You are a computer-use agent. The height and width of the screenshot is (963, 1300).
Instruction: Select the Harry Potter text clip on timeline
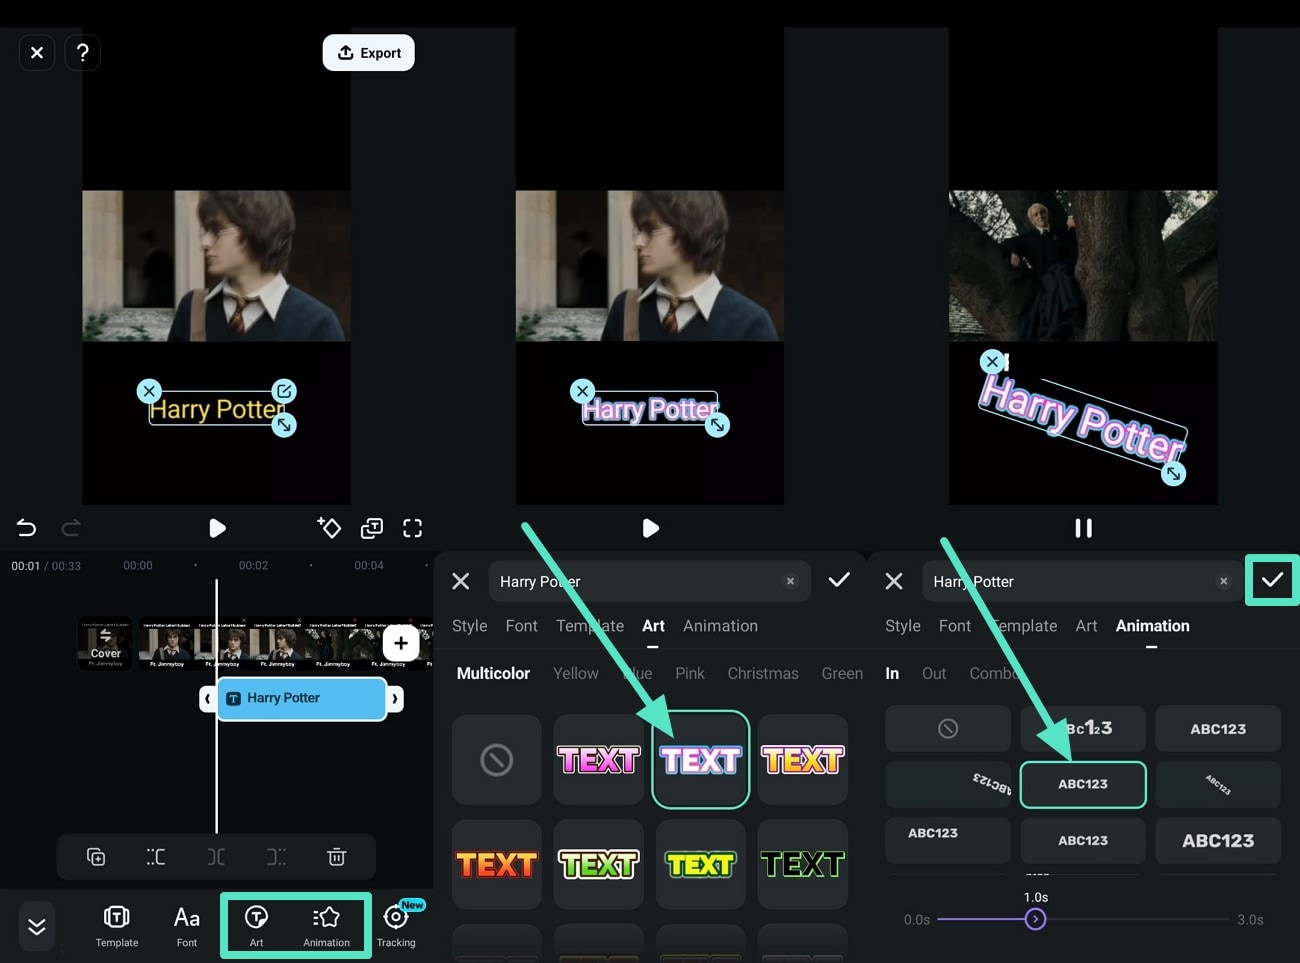point(301,698)
